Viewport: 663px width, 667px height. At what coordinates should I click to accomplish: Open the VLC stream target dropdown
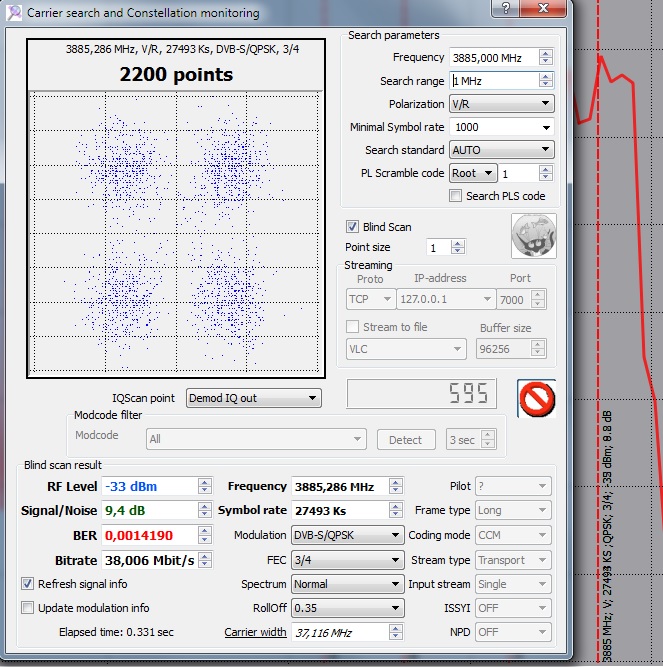tap(406, 349)
